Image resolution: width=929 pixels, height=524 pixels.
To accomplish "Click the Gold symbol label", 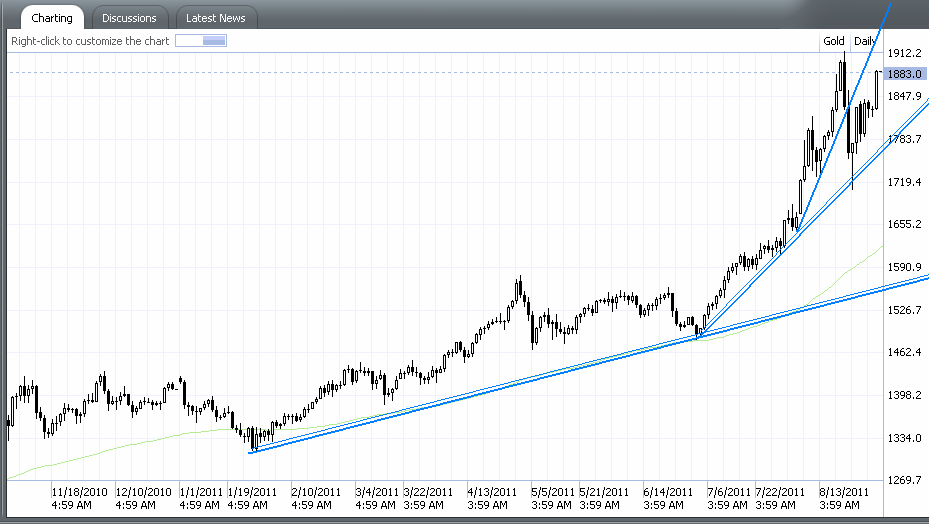I will pos(833,41).
